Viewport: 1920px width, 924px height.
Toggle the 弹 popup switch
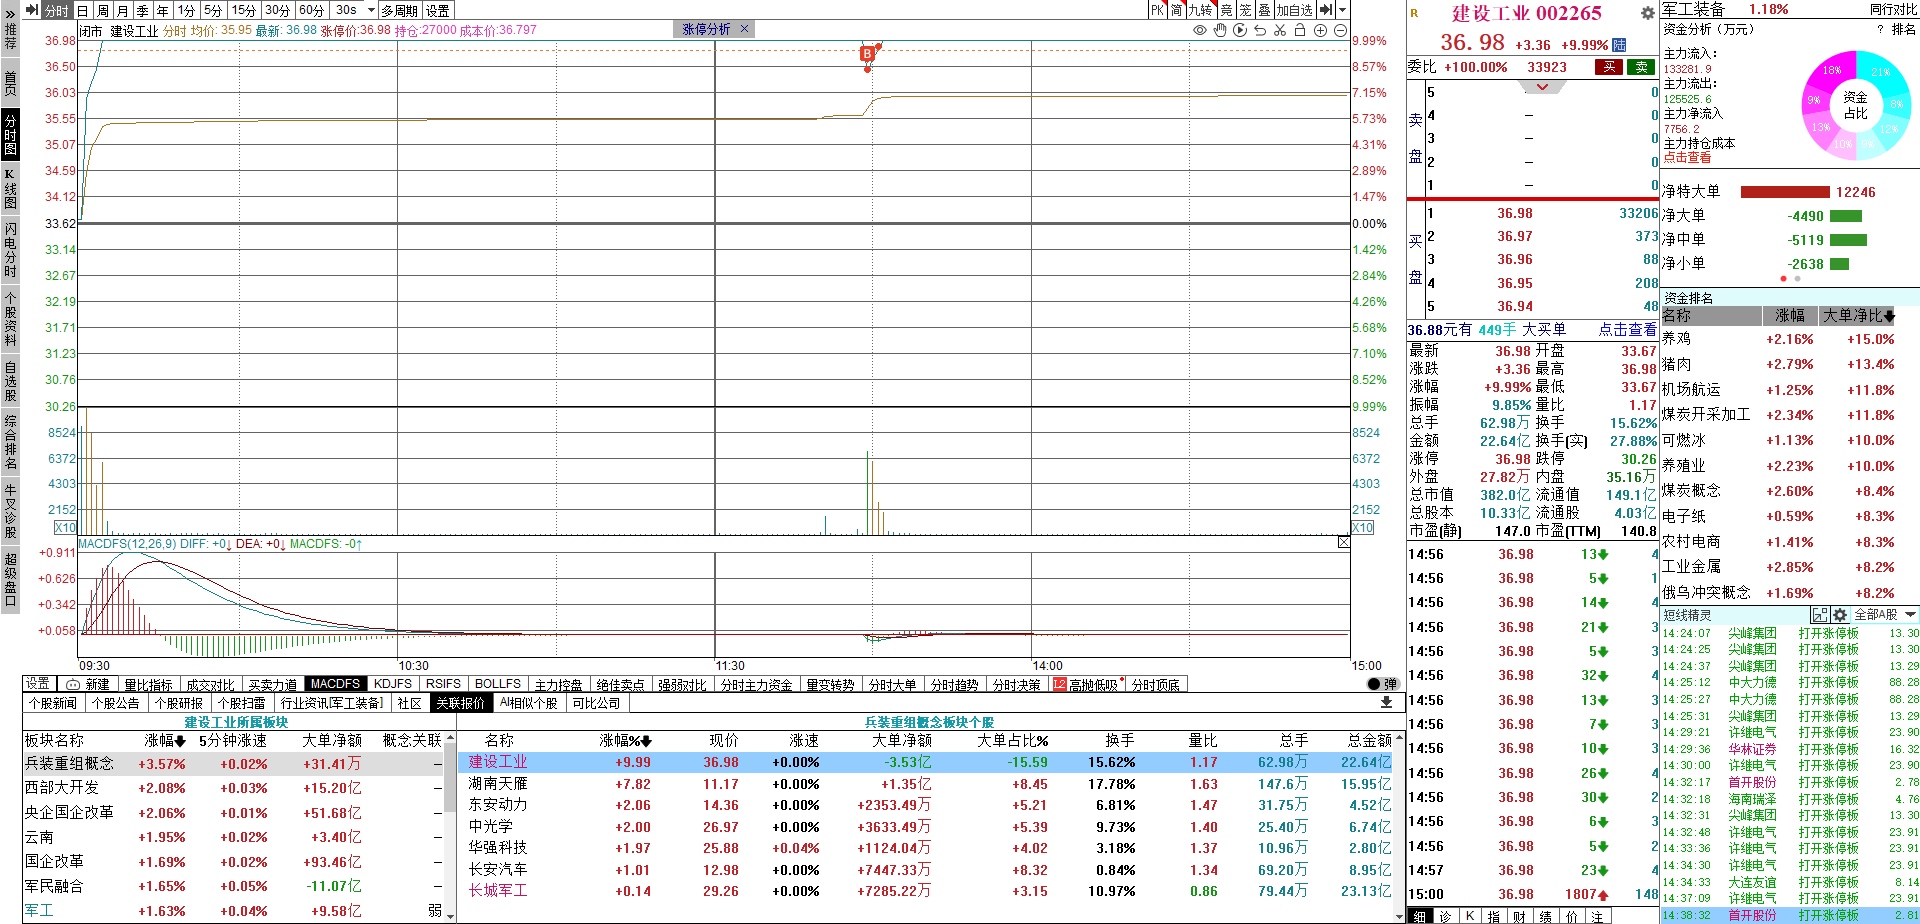coord(1382,684)
